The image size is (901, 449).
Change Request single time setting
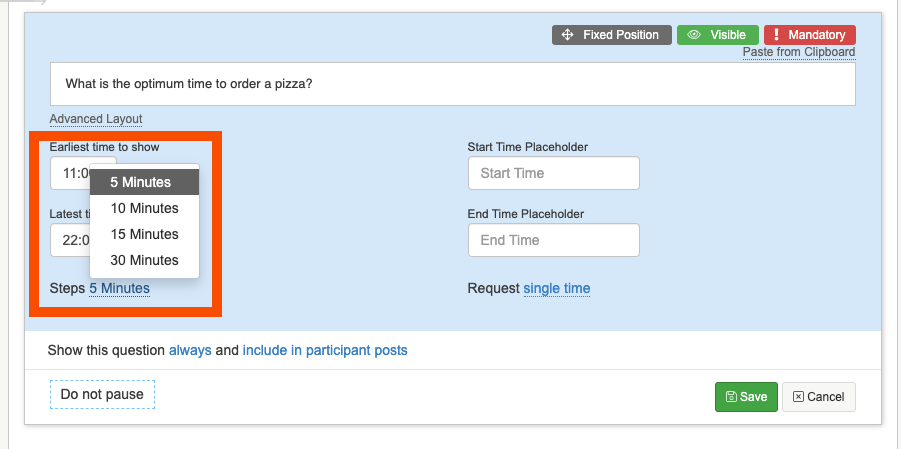[556, 289]
